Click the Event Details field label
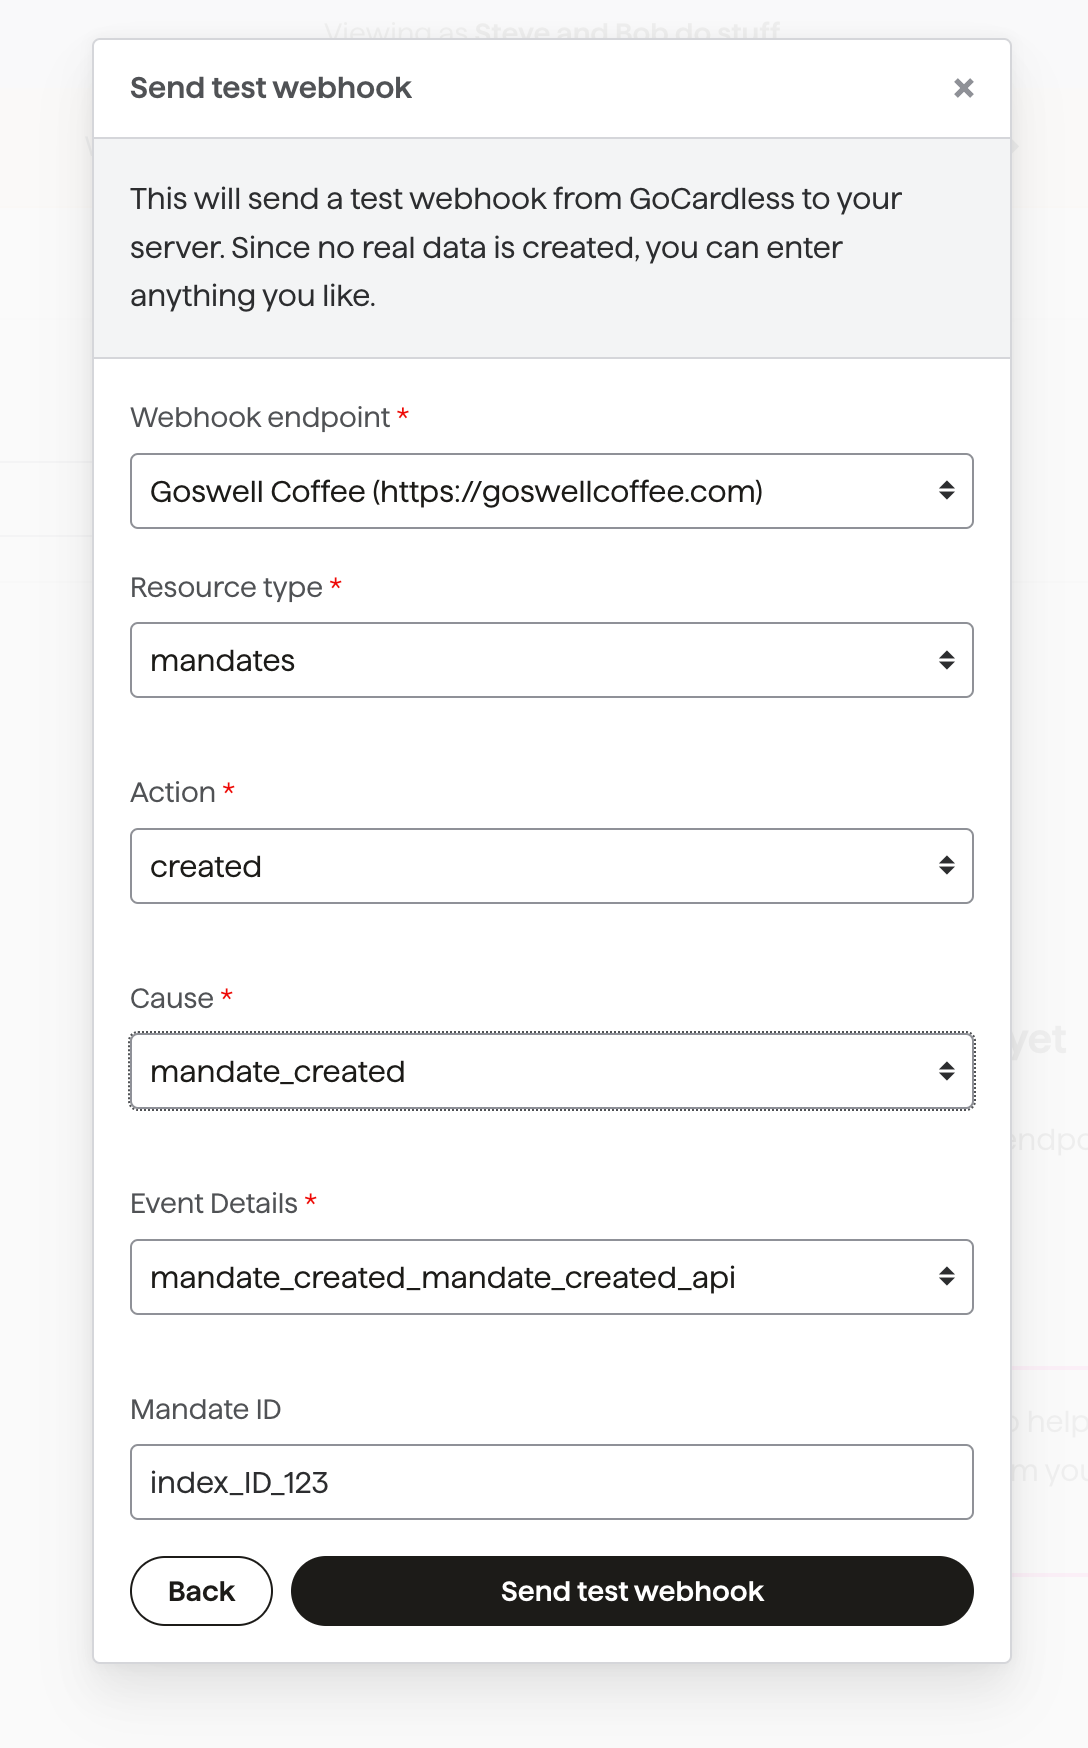 (x=214, y=1203)
